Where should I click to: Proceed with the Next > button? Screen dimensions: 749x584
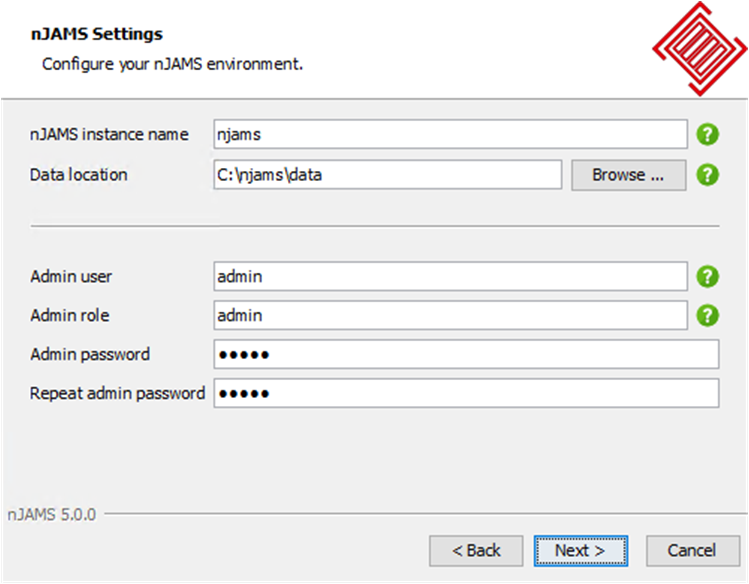tap(581, 551)
